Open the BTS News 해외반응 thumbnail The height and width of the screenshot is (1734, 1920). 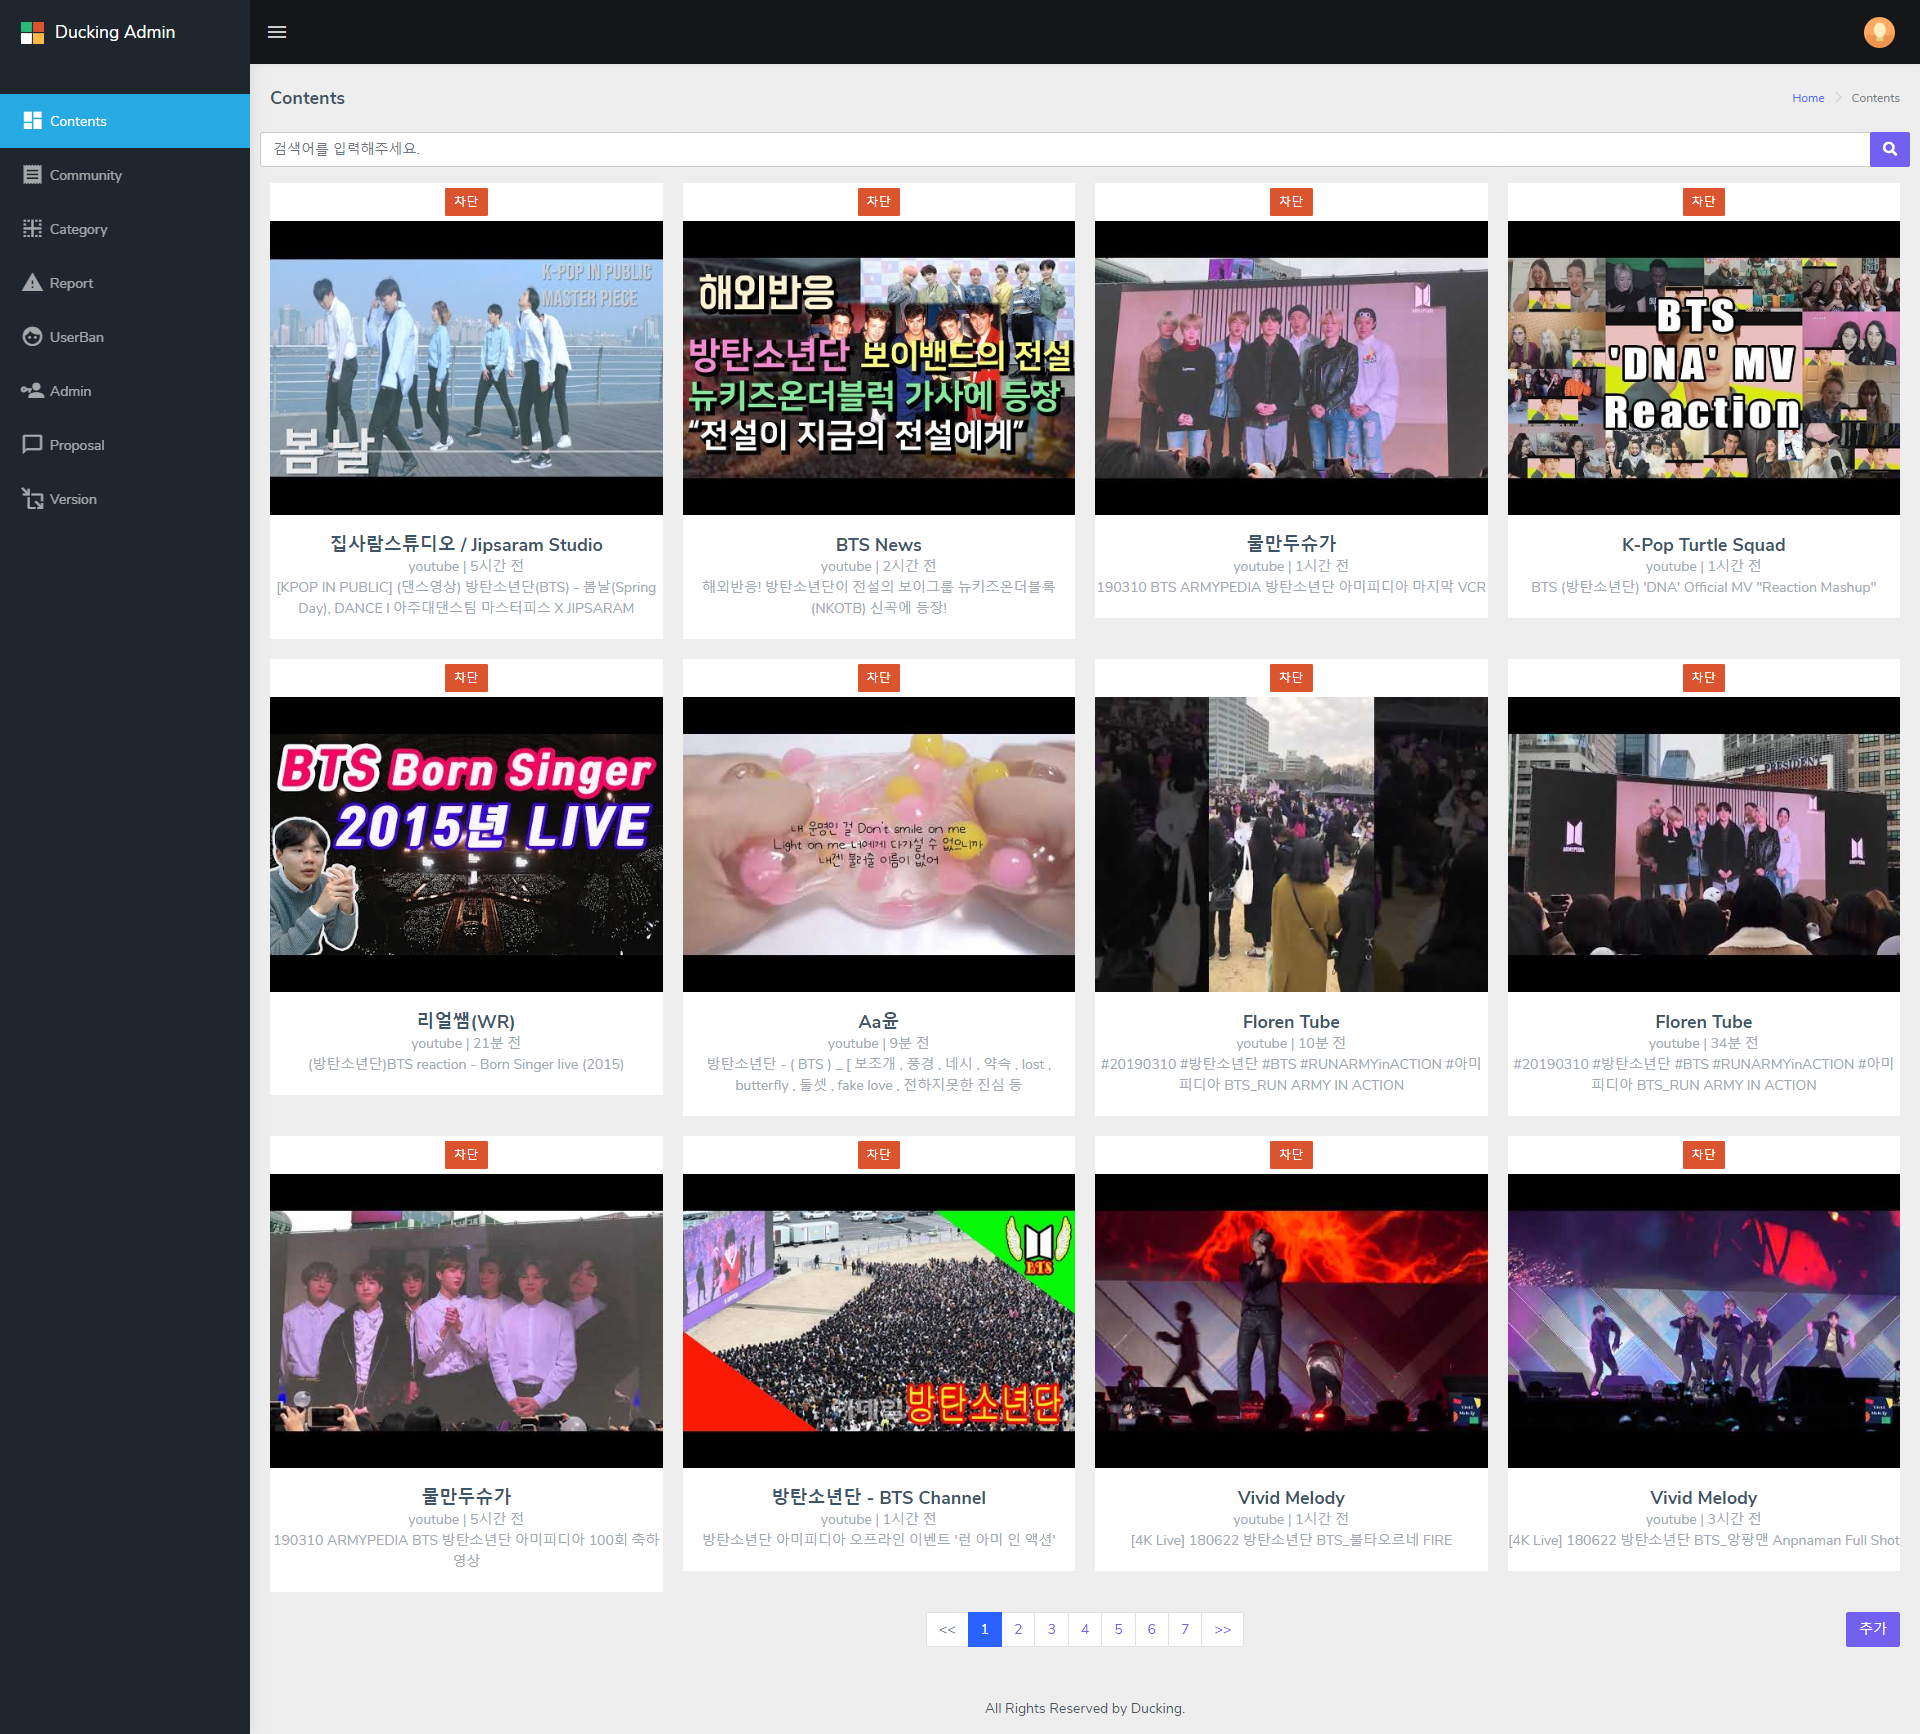878,368
